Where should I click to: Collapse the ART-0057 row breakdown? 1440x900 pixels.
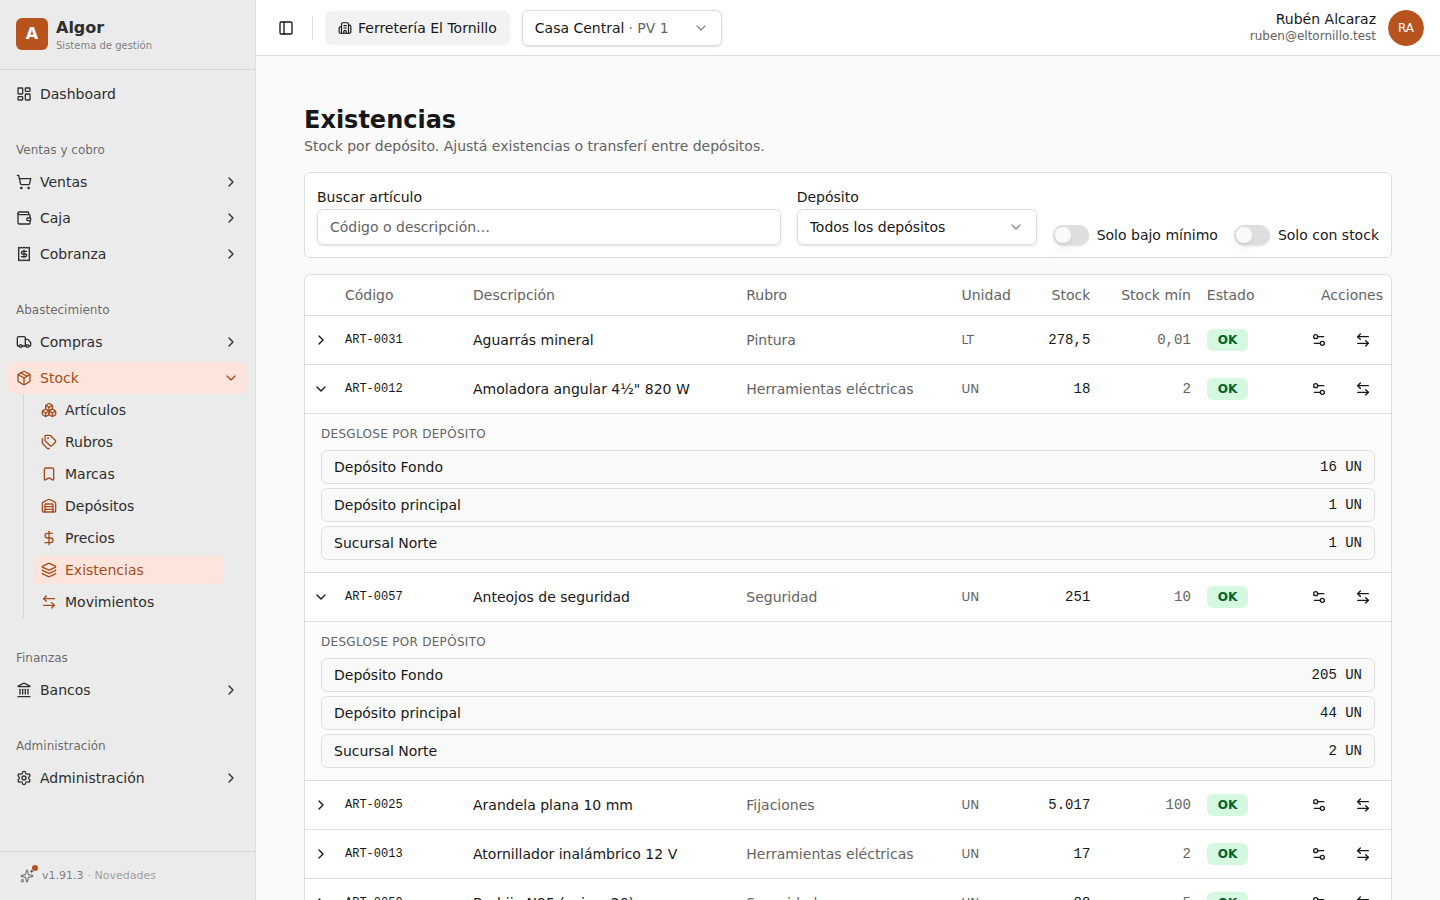click(x=321, y=597)
